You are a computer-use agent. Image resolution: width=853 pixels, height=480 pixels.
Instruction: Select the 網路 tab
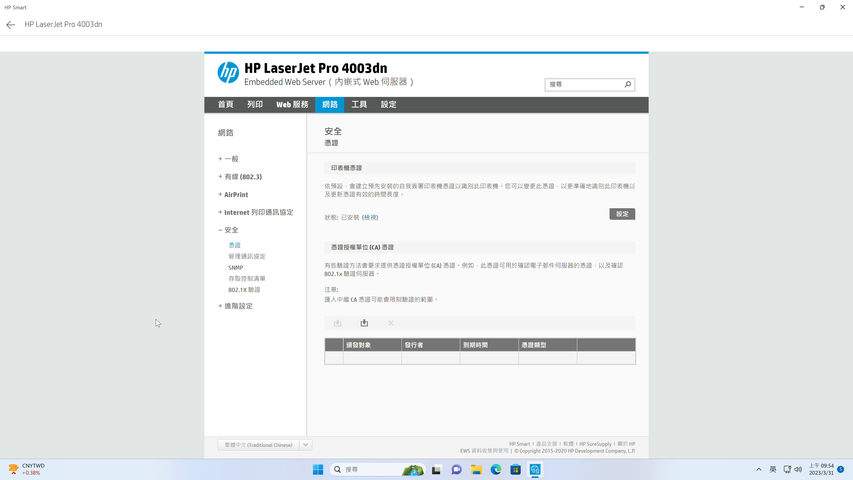[x=330, y=104]
